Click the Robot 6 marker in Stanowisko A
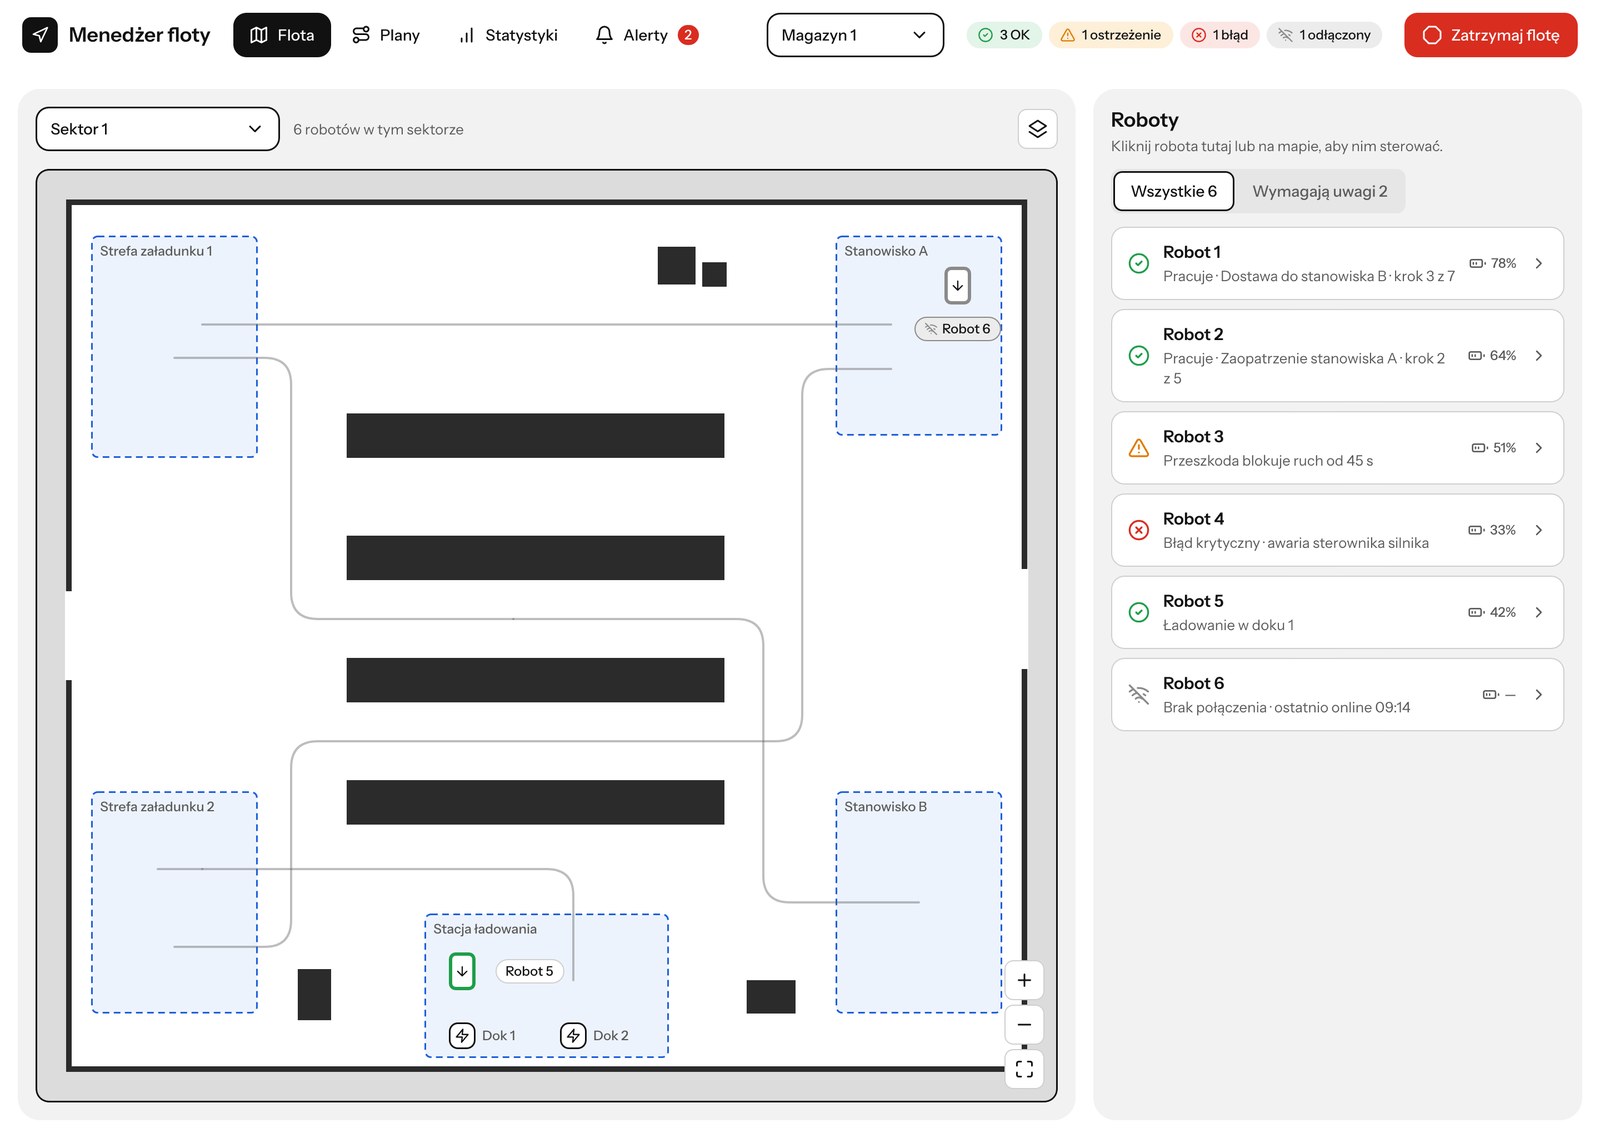Screen dimensions: 1600x1138 tap(957, 285)
